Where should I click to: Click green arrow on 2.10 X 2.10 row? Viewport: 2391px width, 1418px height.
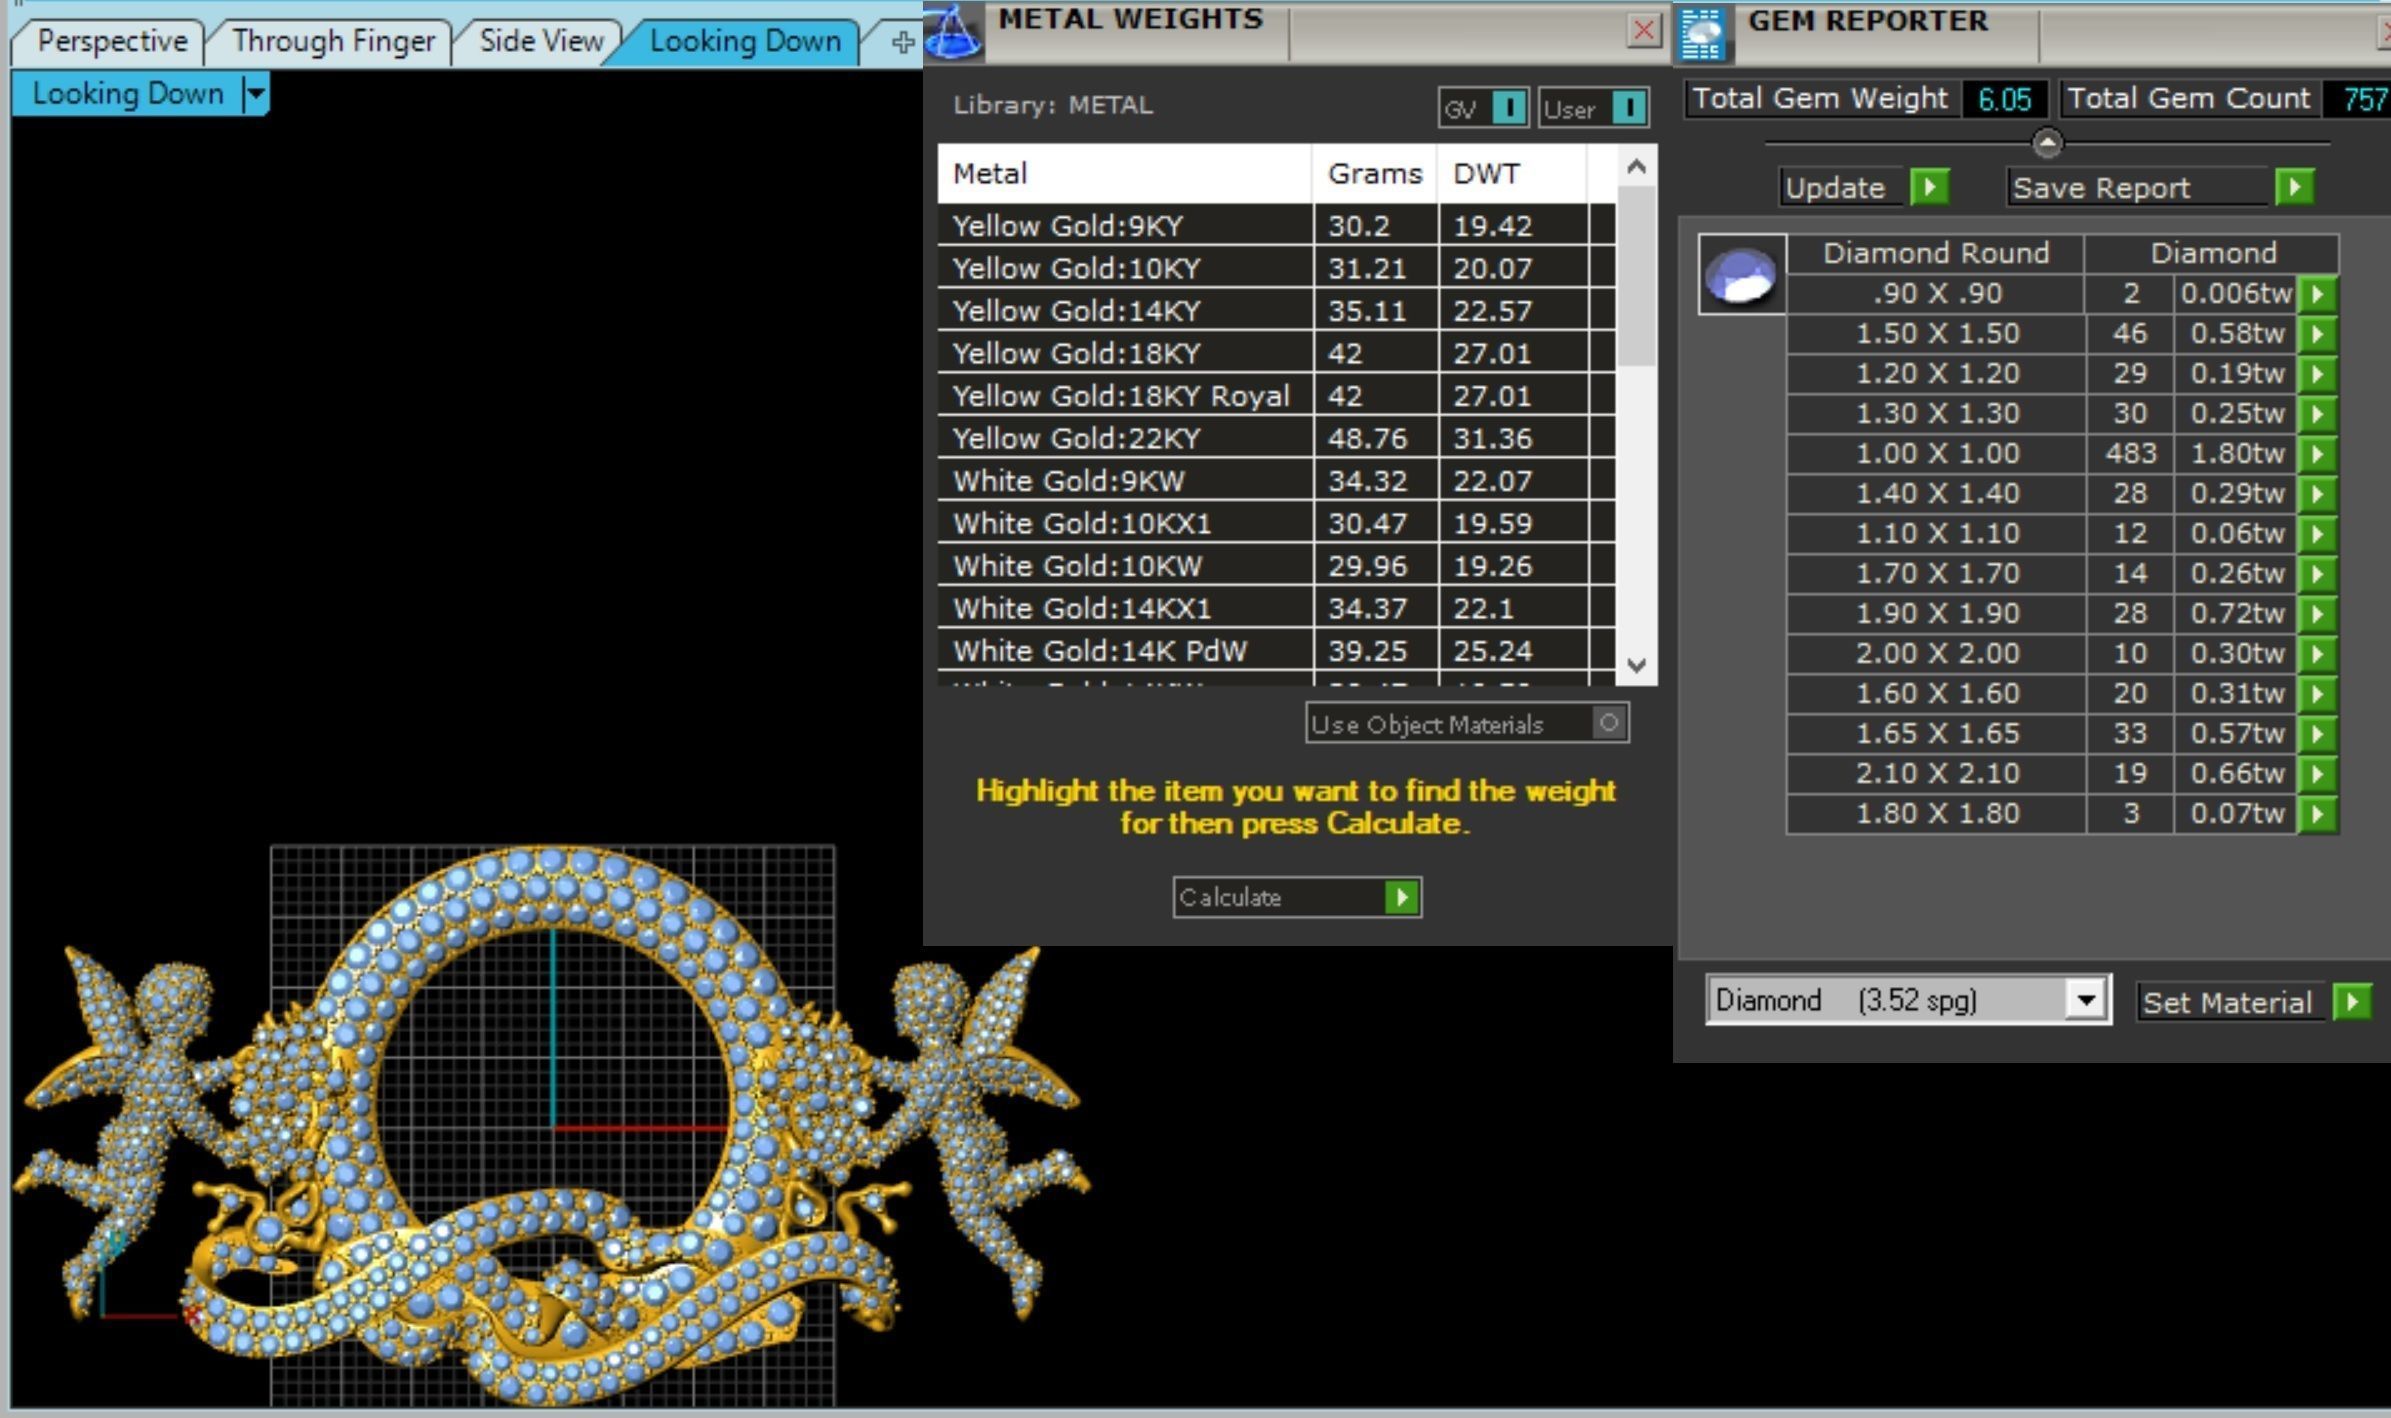[2318, 774]
